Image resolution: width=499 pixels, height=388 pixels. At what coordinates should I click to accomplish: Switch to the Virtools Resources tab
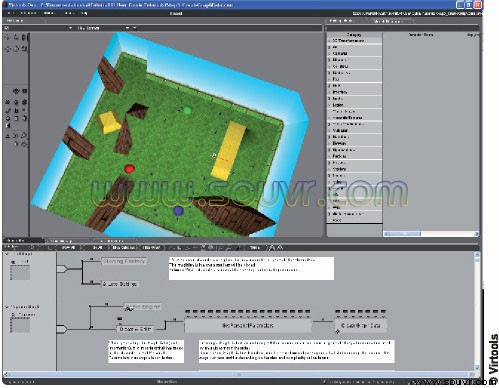388,21
